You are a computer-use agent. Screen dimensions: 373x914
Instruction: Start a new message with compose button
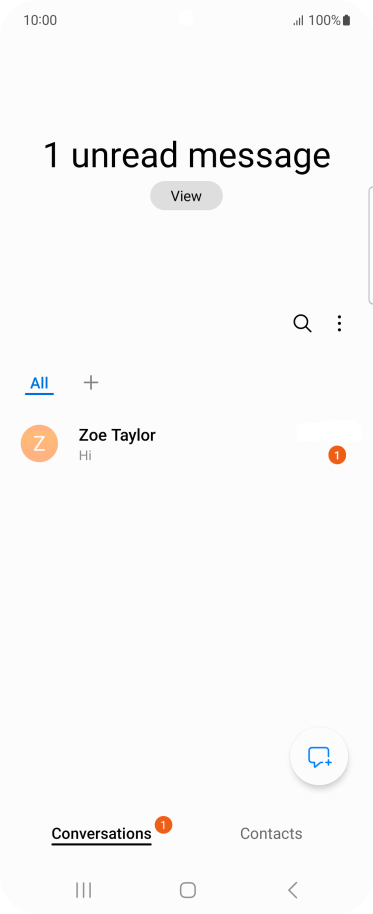point(319,757)
